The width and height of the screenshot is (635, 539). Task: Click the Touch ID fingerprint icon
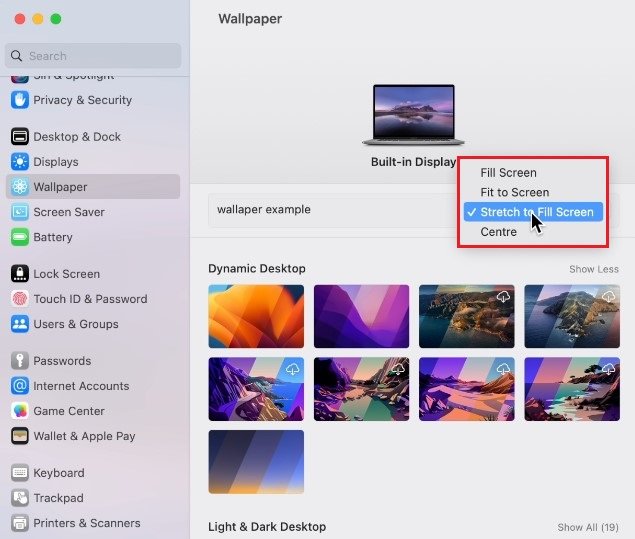[19, 299]
